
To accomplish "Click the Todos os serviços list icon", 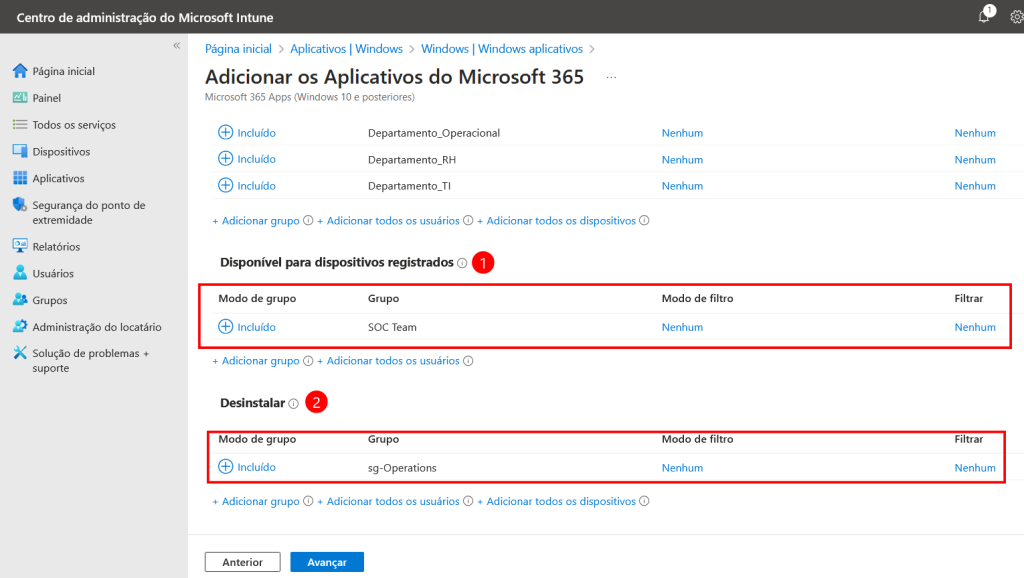I will [20, 124].
